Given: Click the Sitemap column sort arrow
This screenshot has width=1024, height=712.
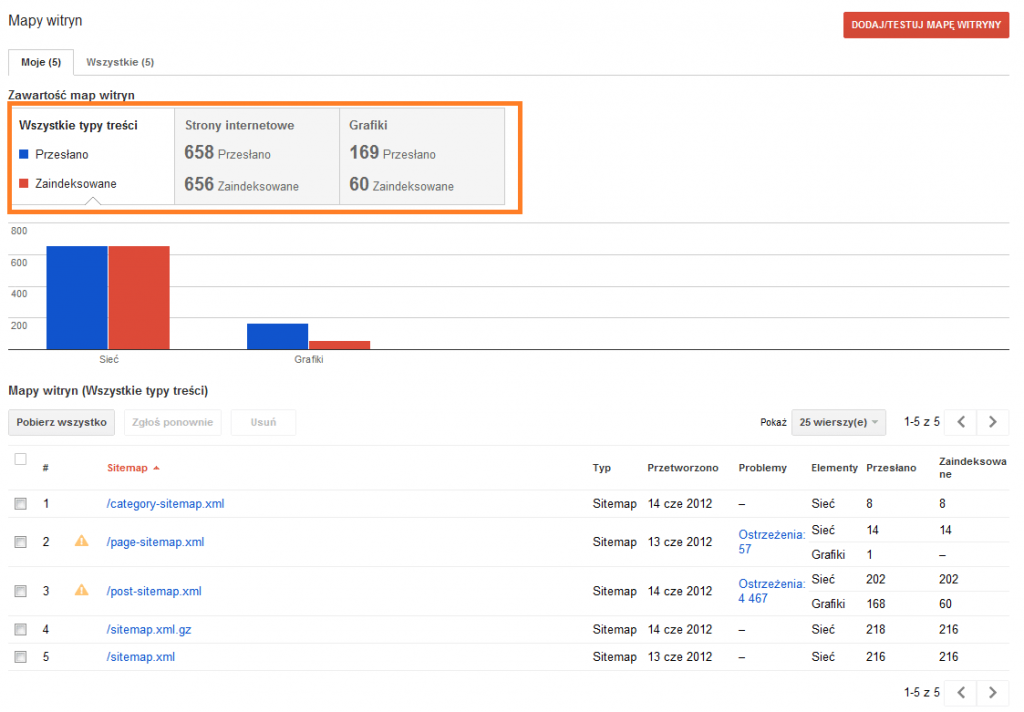Looking at the screenshot, I should coord(156,468).
